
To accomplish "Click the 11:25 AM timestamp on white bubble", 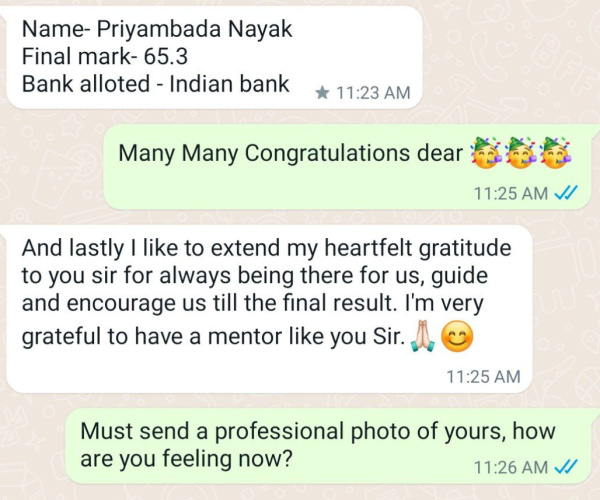I will pos(483,376).
